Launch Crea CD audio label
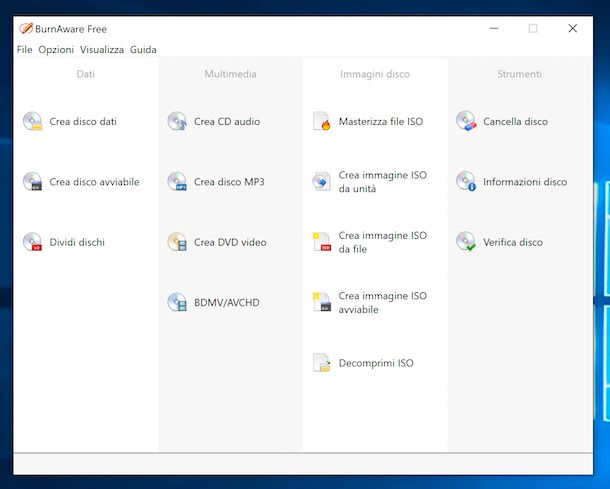Image resolution: width=610 pixels, height=489 pixels. pyautogui.click(x=227, y=121)
